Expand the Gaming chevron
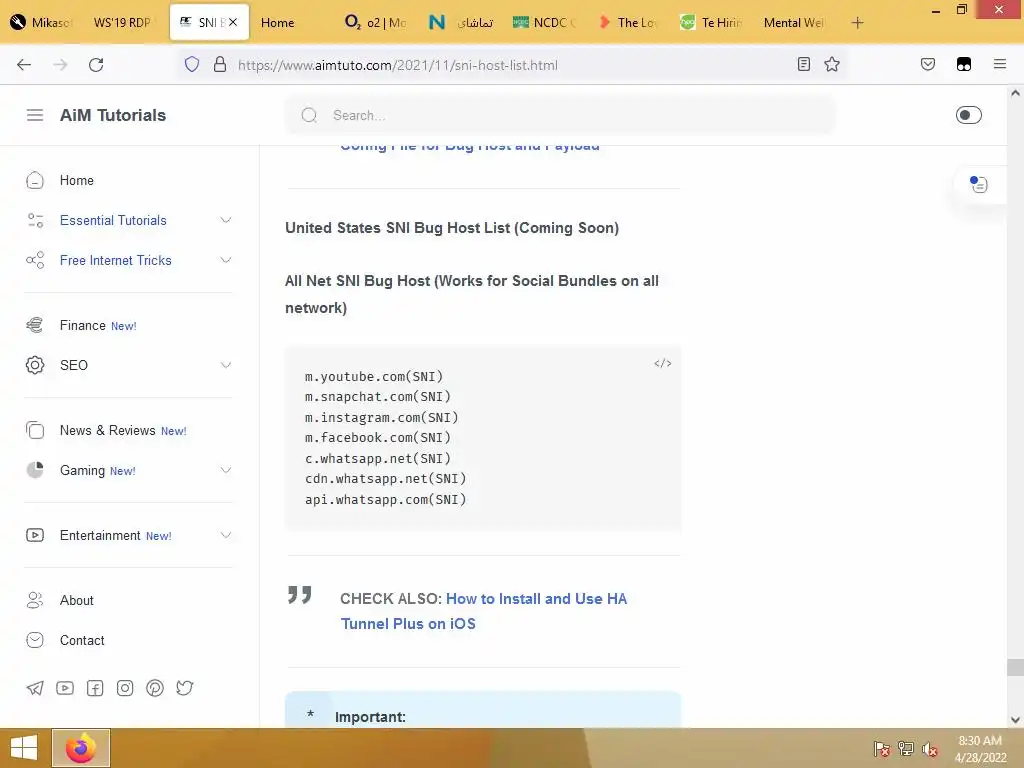 click(225, 470)
